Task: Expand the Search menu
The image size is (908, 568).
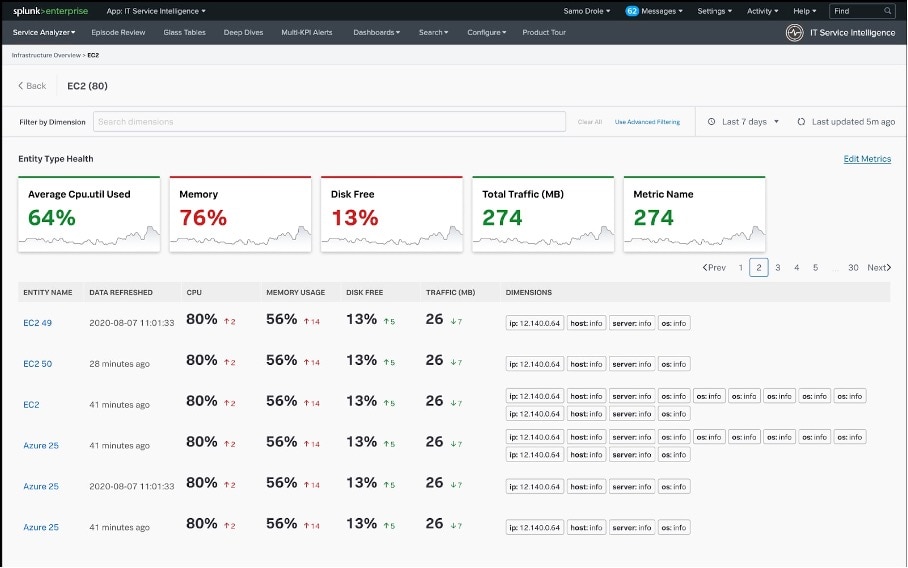Action: (x=433, y=32)
